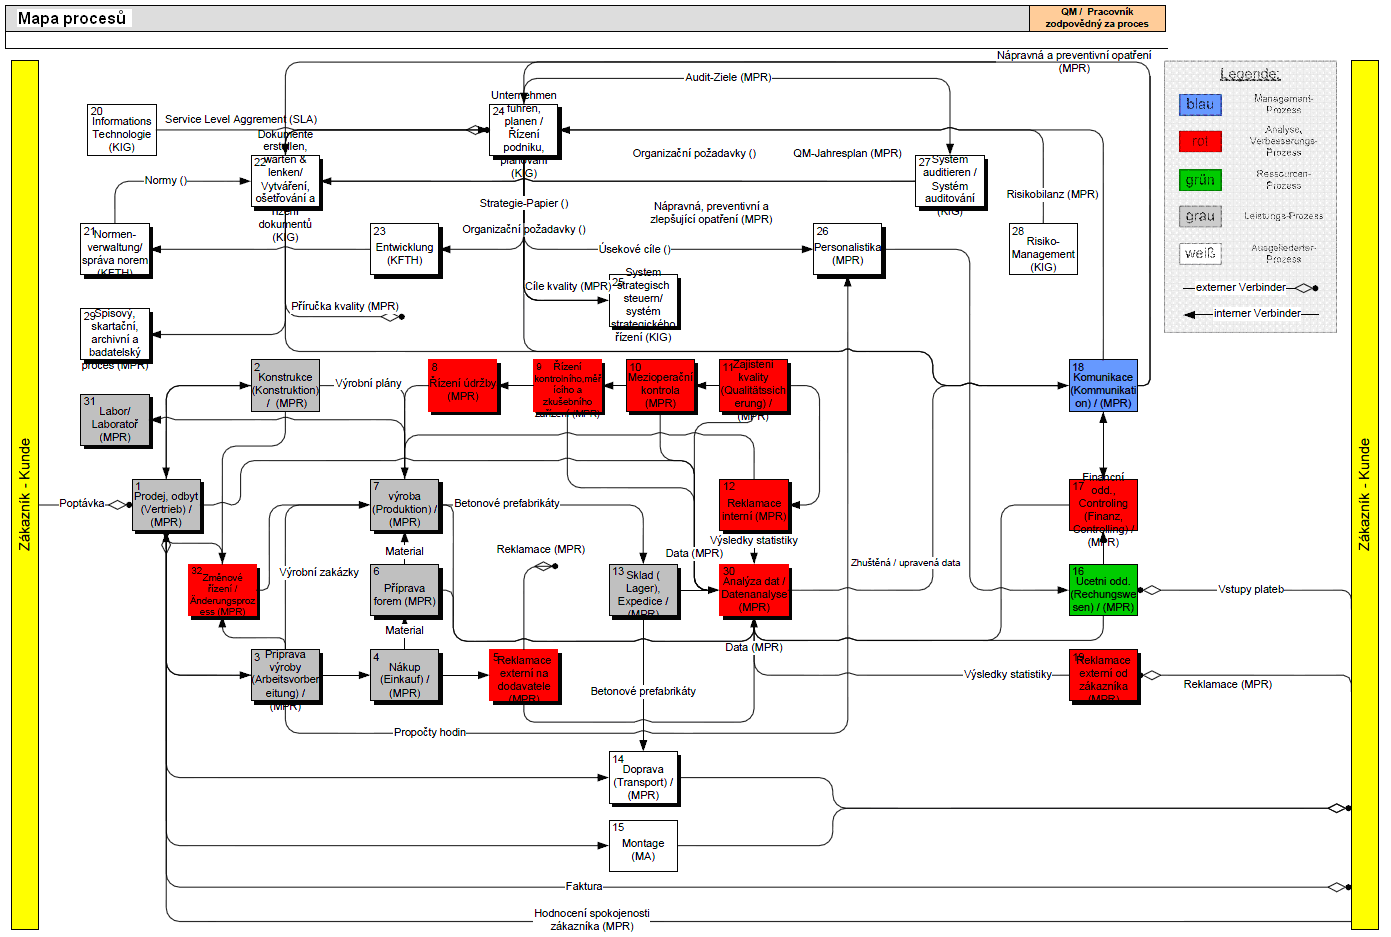This screenshot has width=1391, height=937.
Task: Select red box 12 Reklamace interní
Action: (754, 504)
